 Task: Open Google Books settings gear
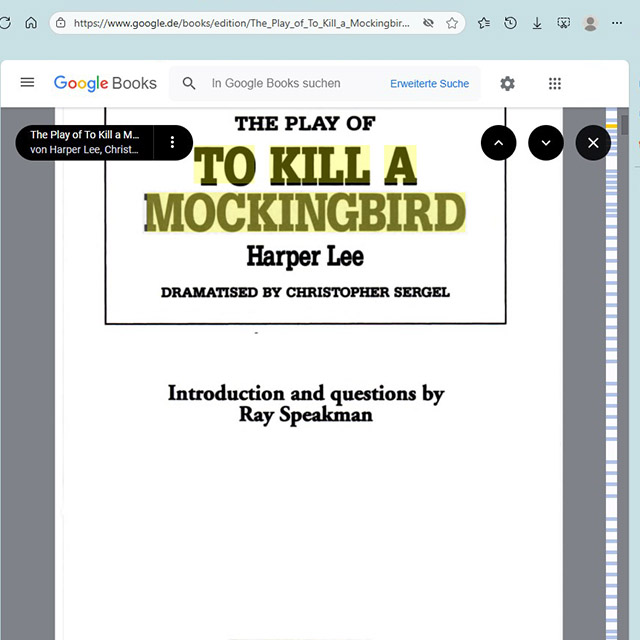[x=507, y=84]
